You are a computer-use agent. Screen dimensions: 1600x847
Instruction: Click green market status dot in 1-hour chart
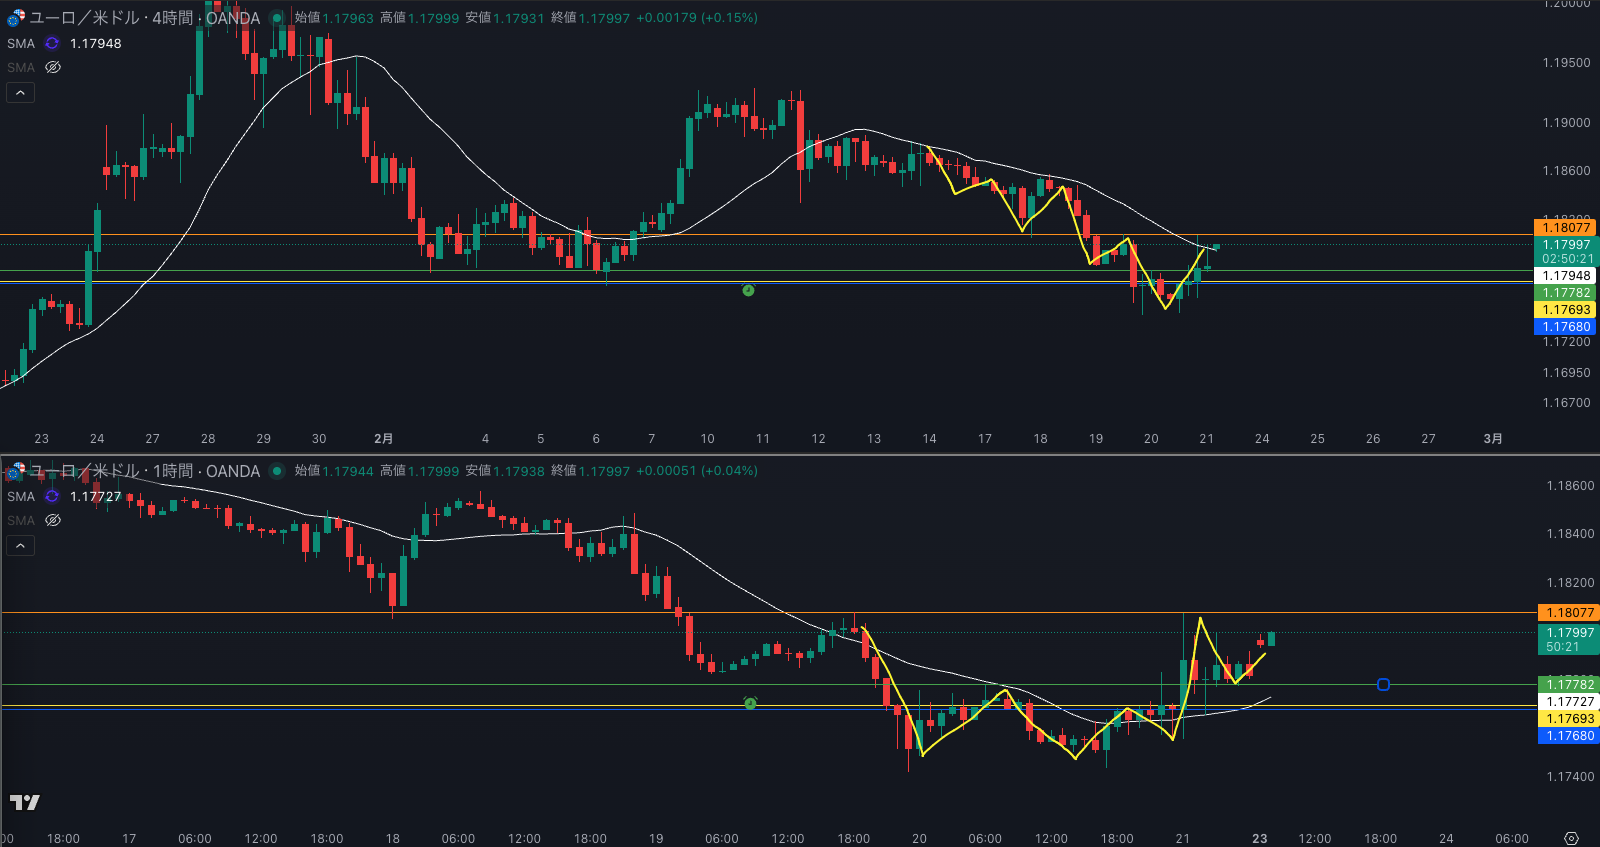point(277,471)
